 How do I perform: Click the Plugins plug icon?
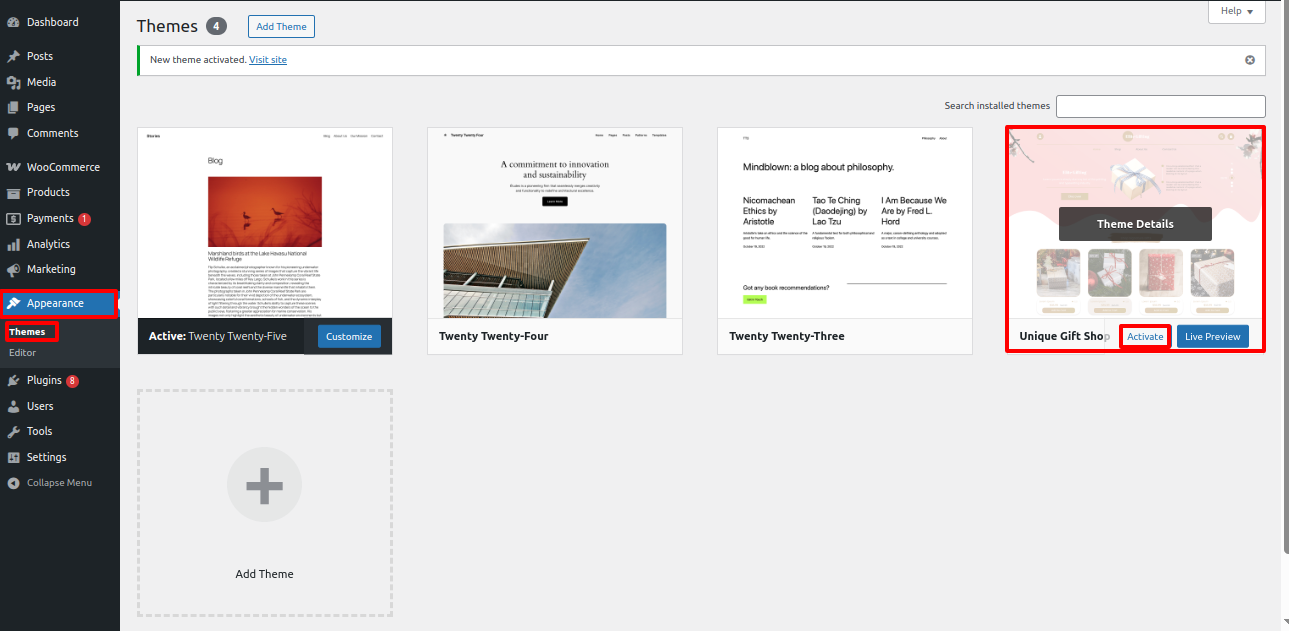click(13, 380)
